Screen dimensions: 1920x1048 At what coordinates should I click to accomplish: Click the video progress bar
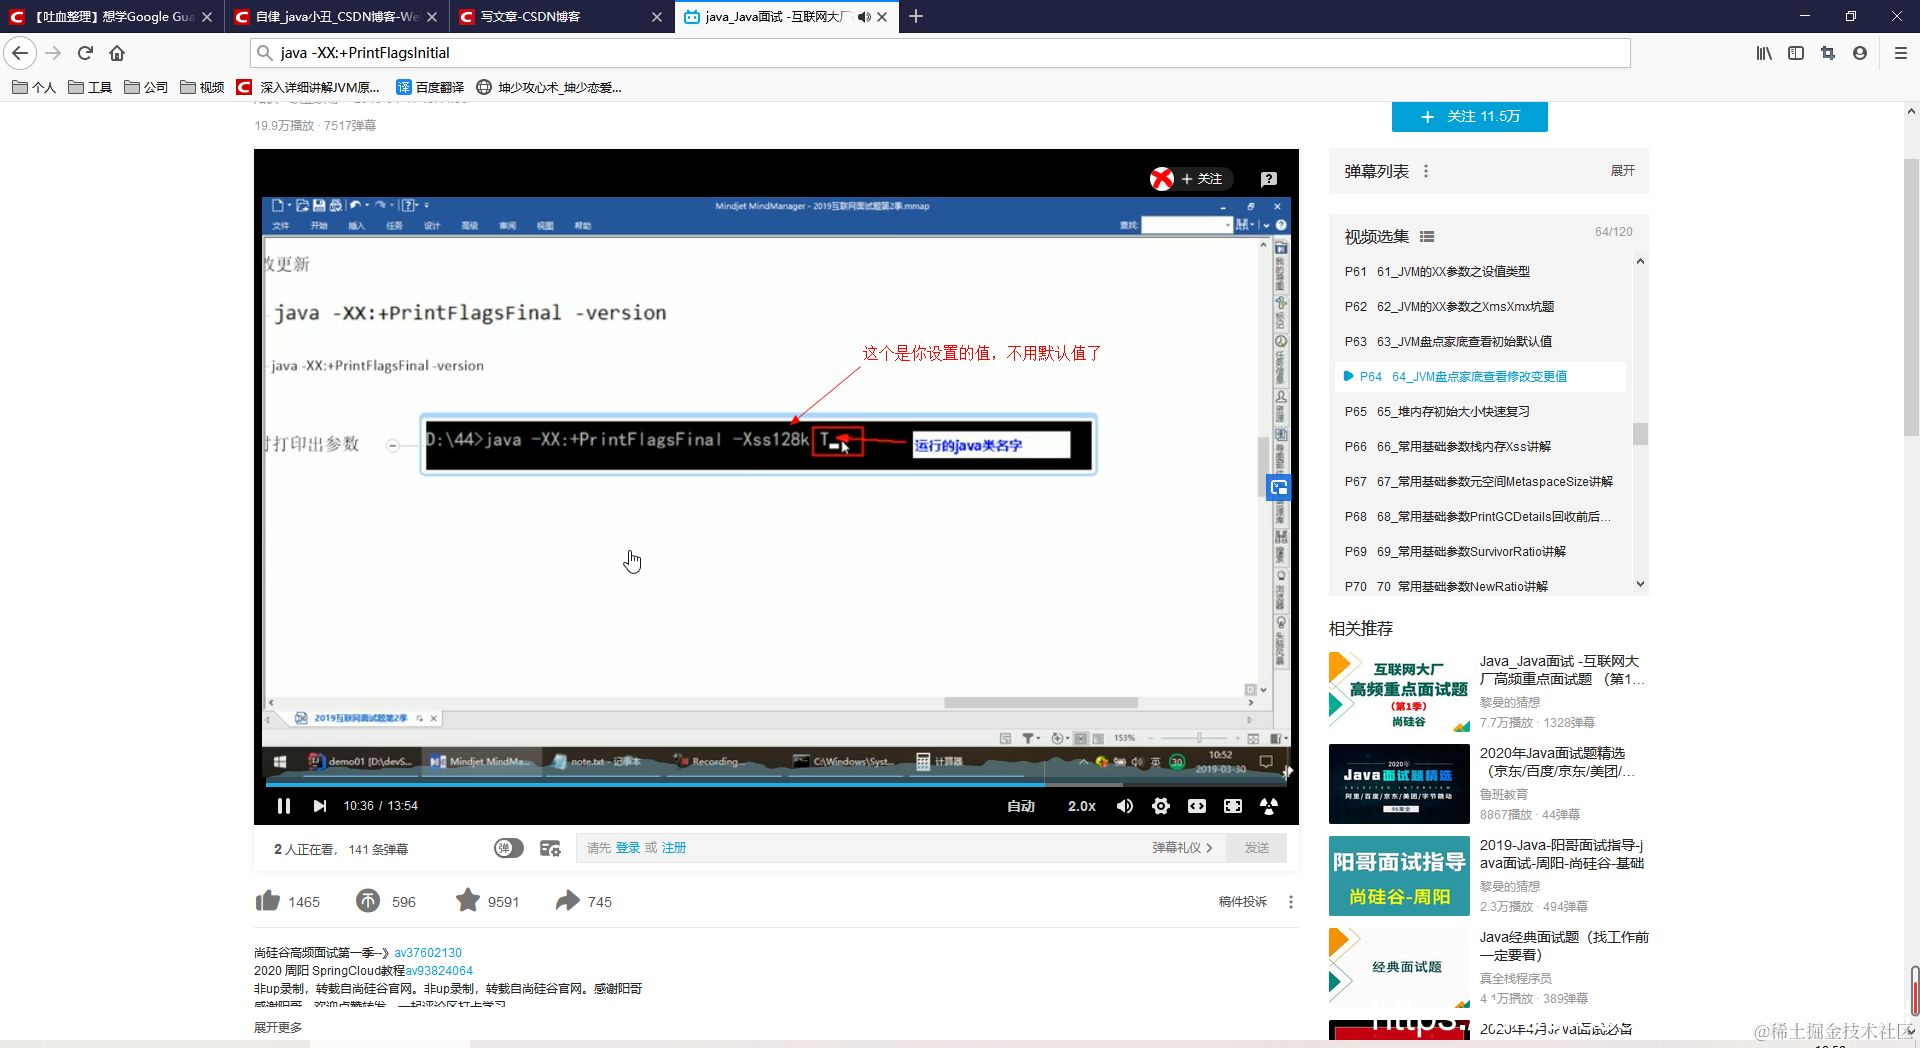[776, 786]
